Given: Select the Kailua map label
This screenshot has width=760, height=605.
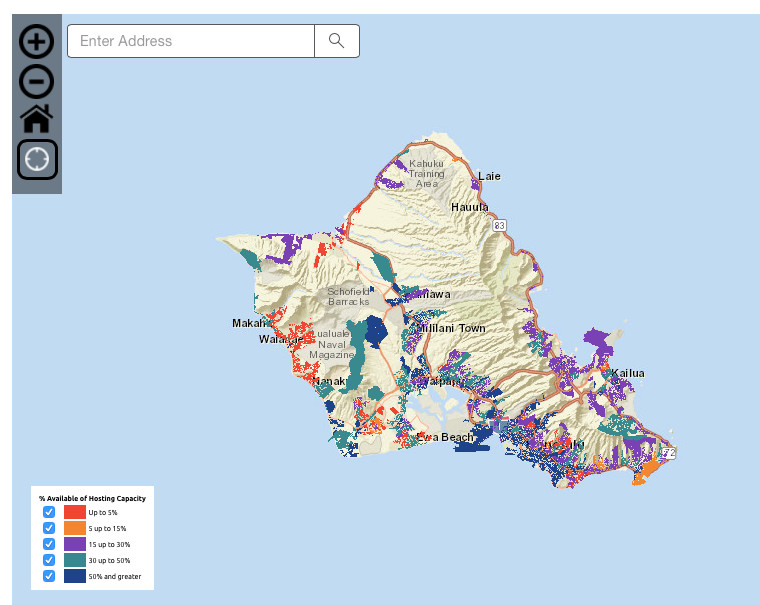Looking at the screenshot, I should coord(629,373).
